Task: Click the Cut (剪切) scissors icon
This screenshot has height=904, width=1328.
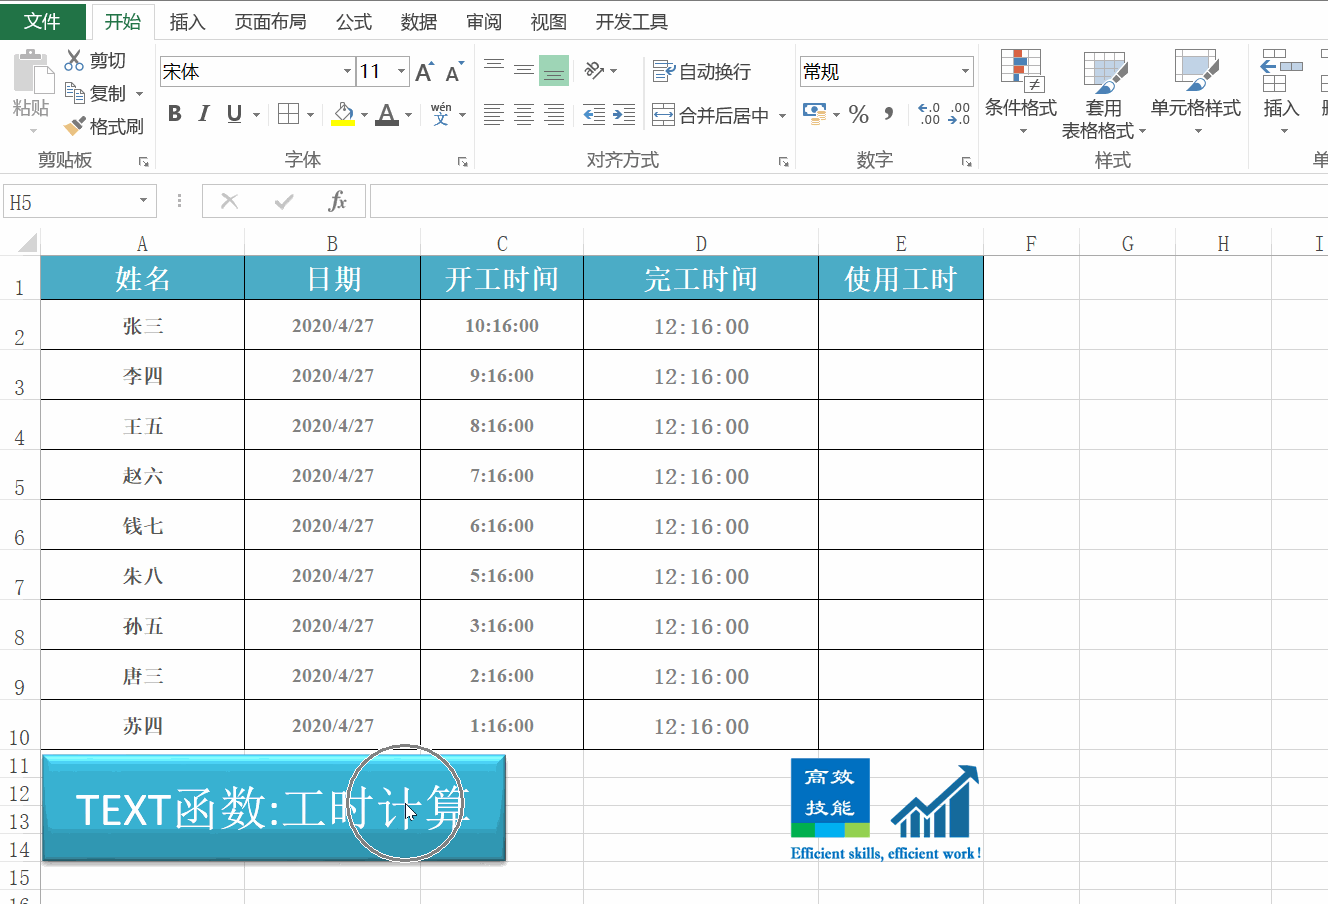Action: click(x=74, y=61)
